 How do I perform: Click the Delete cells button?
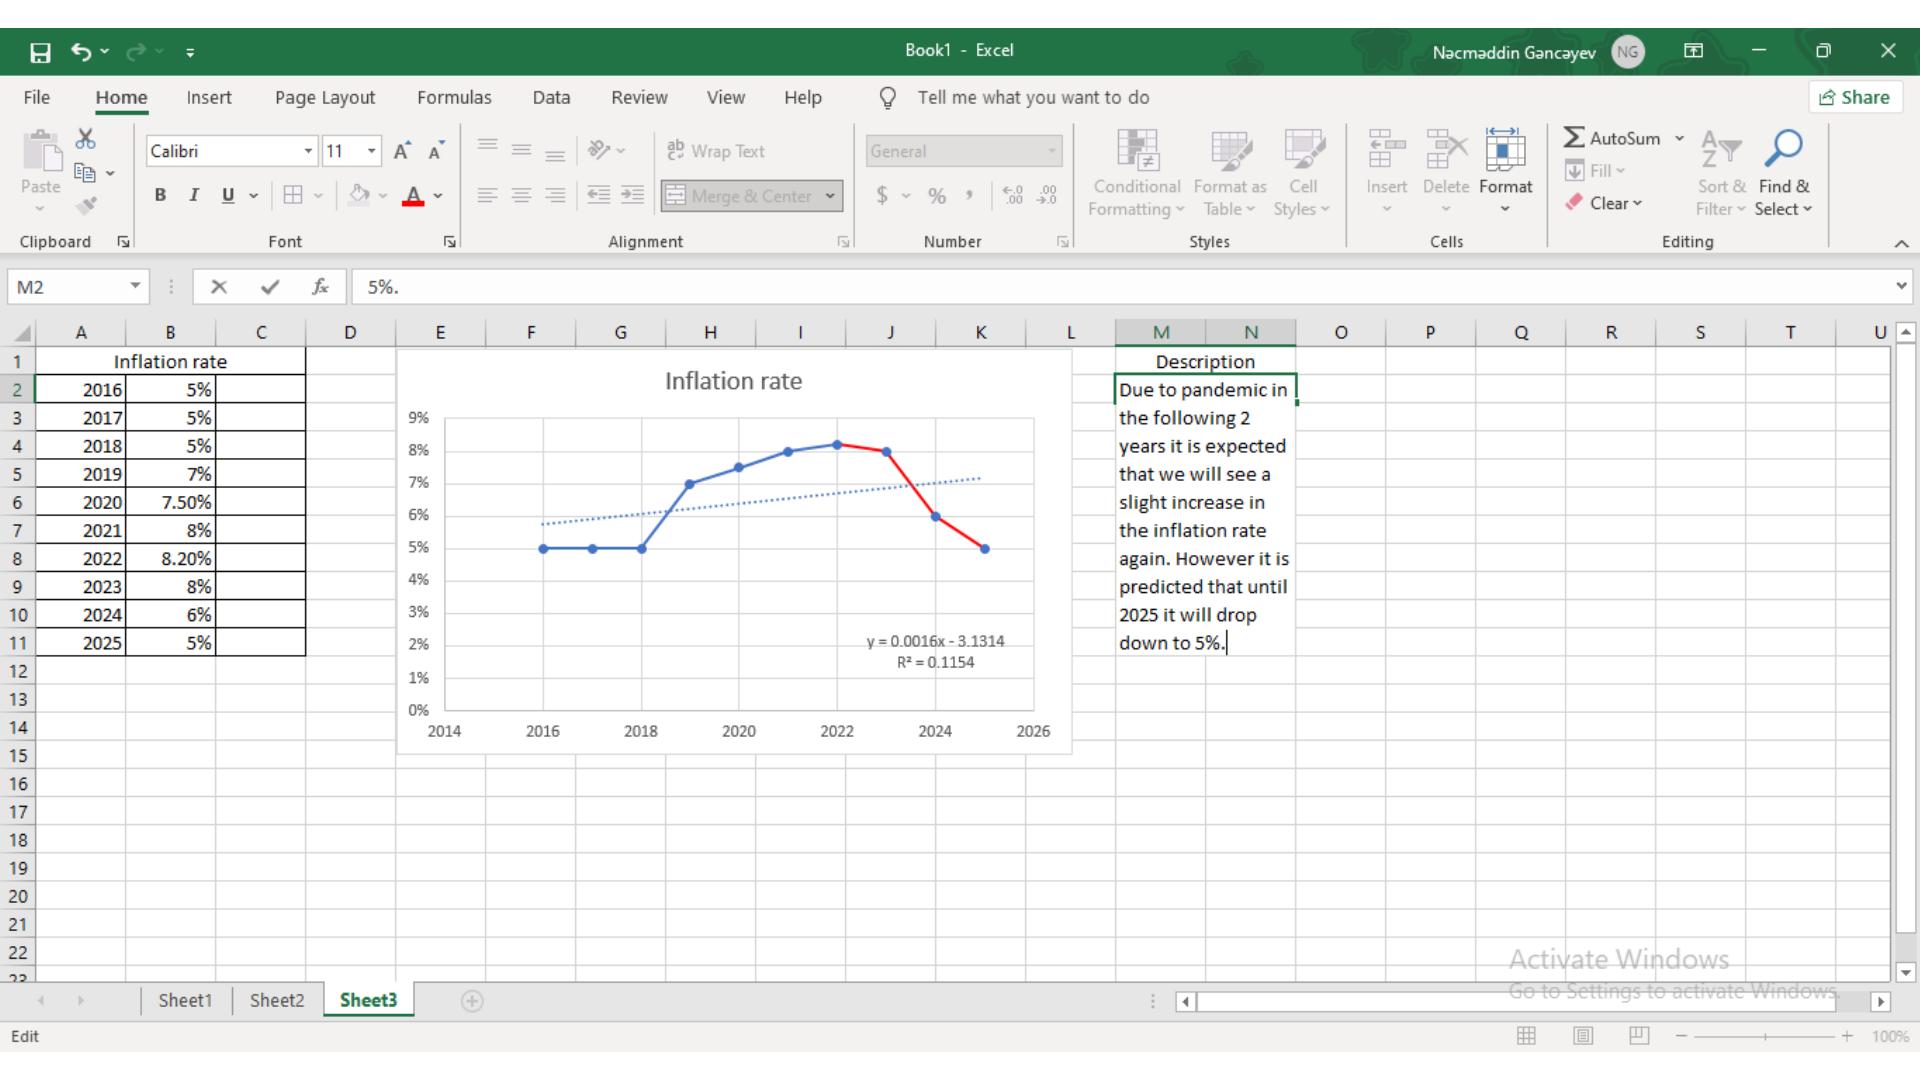pos(1446,171)
